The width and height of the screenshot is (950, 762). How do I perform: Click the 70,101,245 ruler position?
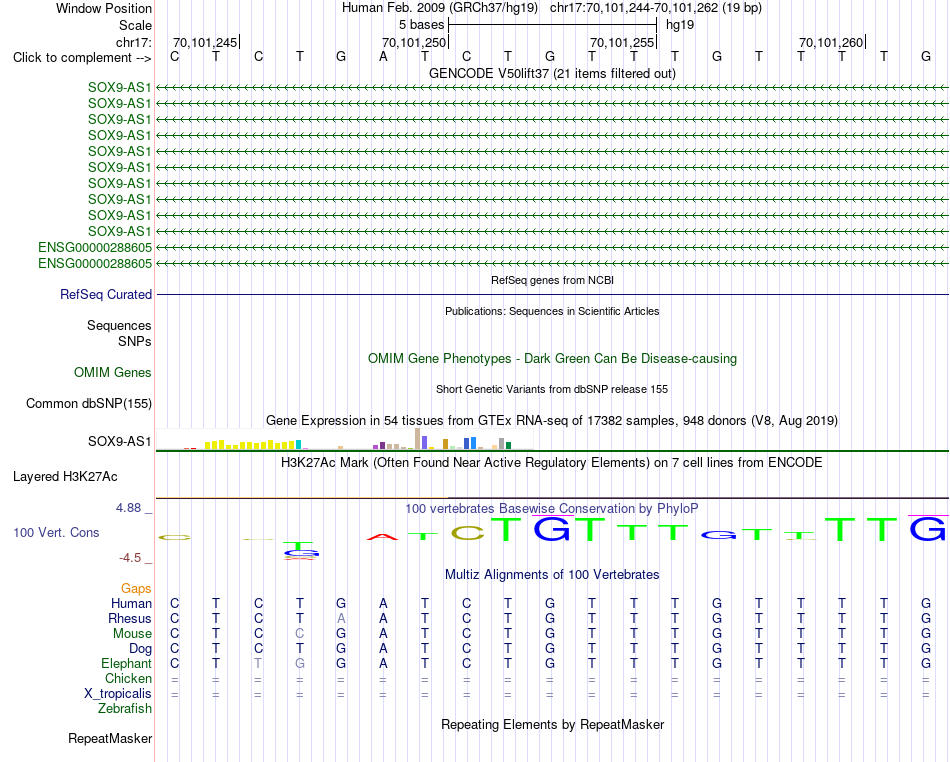[x=205, y=42]
